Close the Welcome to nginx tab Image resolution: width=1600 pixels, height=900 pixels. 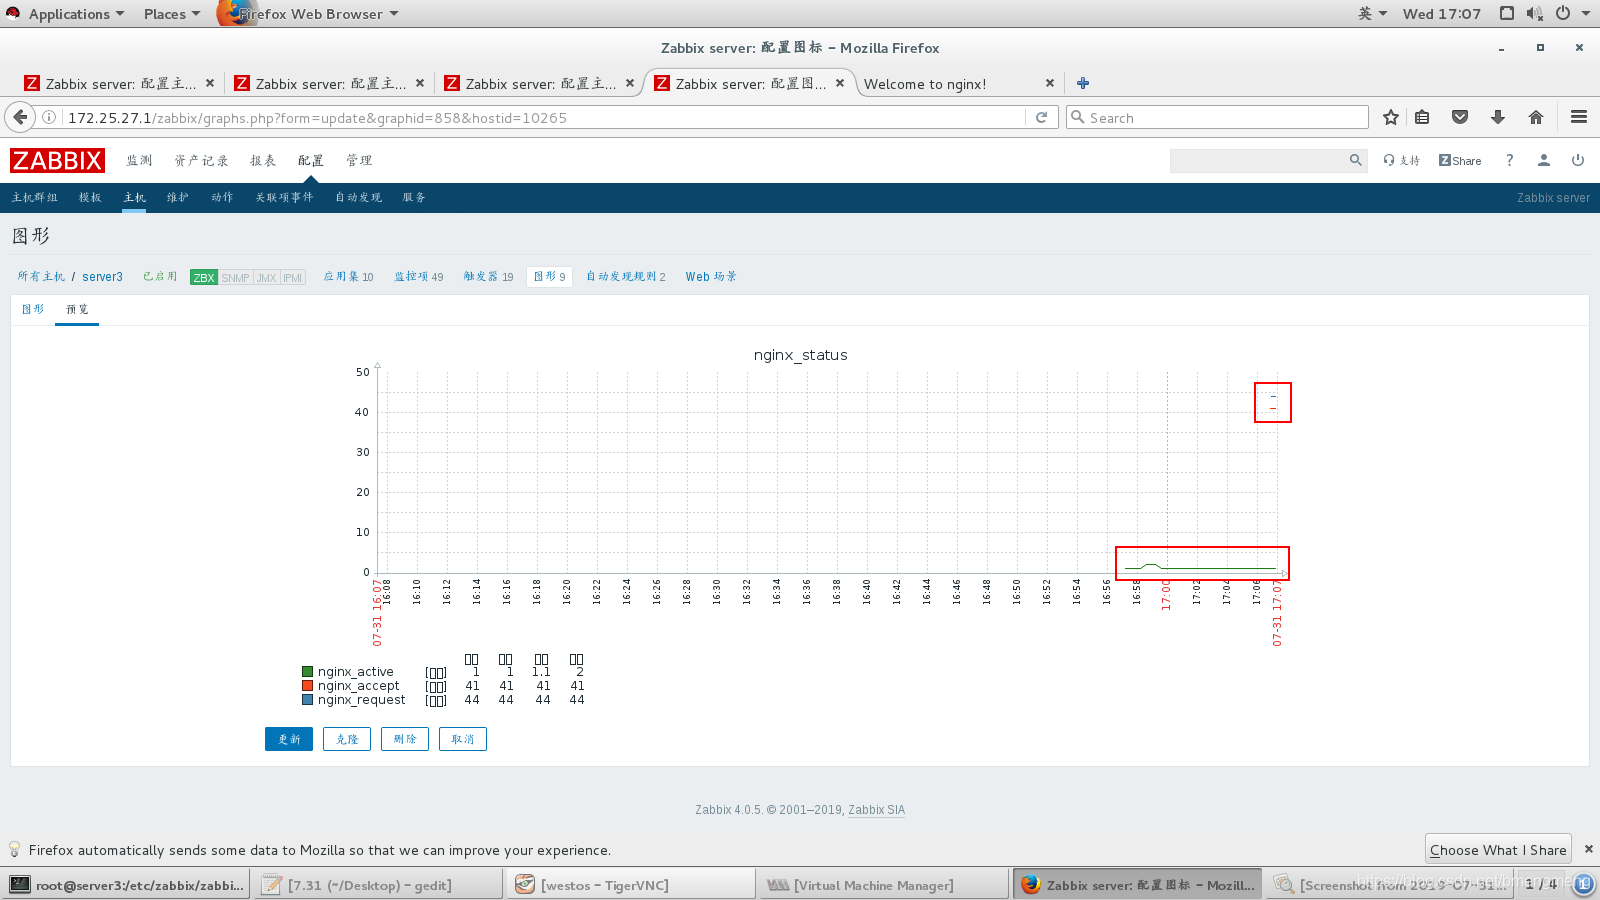click(1049, 83)
